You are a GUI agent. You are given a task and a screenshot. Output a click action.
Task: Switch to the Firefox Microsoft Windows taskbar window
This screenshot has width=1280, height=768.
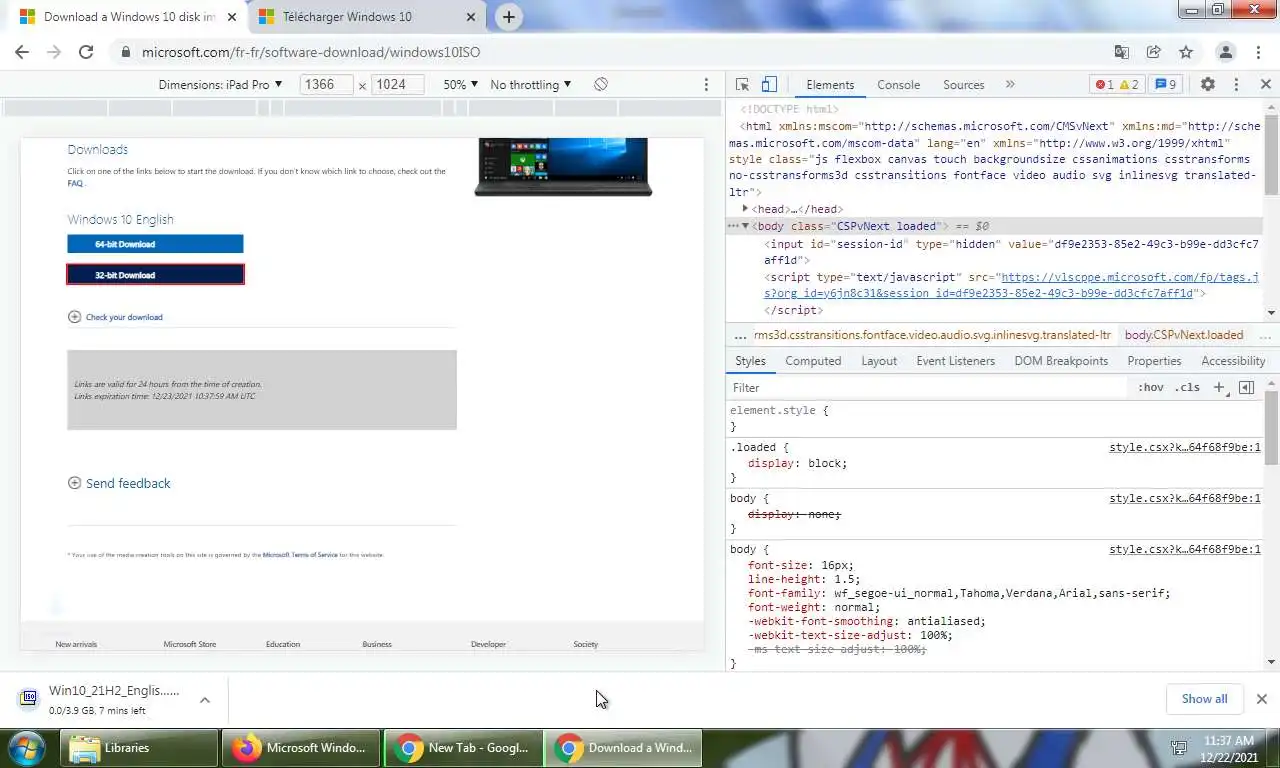click(301, 748)
